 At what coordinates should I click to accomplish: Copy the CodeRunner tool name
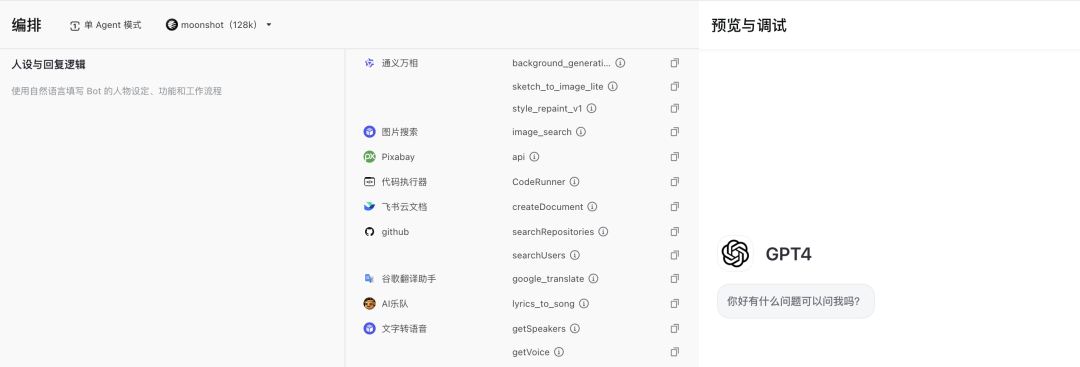pos(675,182)
